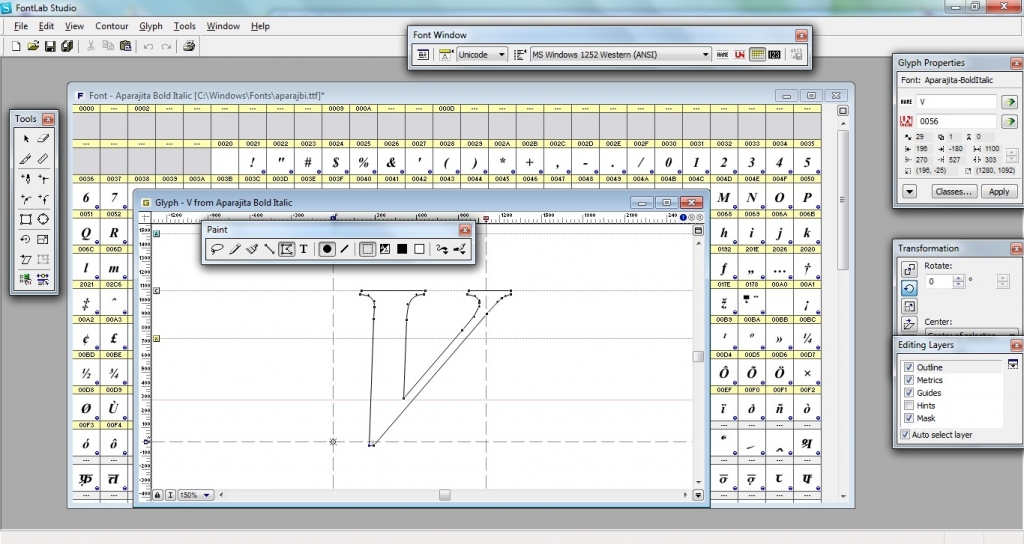Click the Print icon in main toolbar
This screenshot has height=544, width=1024.
(x=188, y=46)
